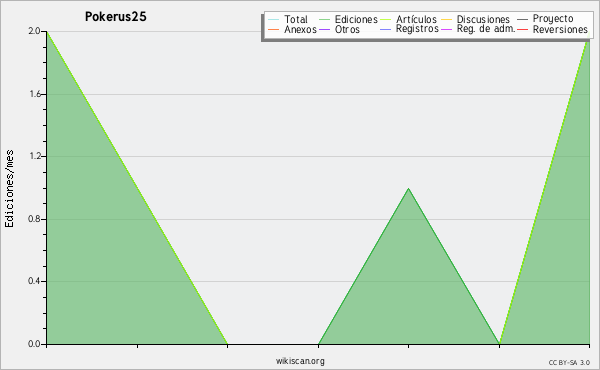Click the 1.2 y-axis value

tap(35, 156)
